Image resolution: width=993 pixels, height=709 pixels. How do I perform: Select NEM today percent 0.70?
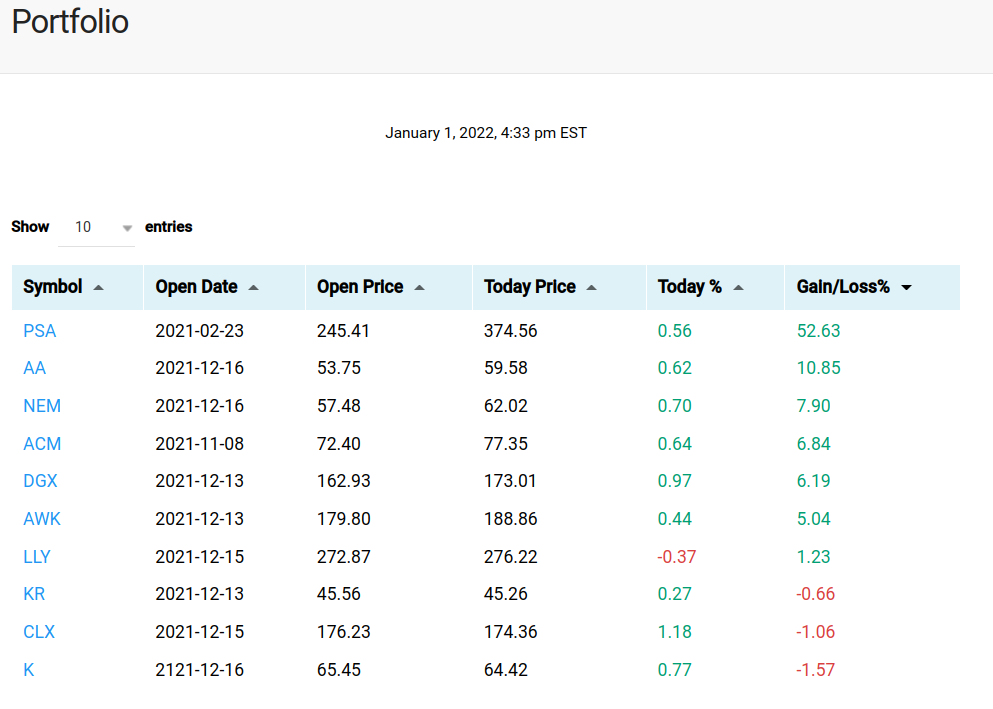pos(674,406)
